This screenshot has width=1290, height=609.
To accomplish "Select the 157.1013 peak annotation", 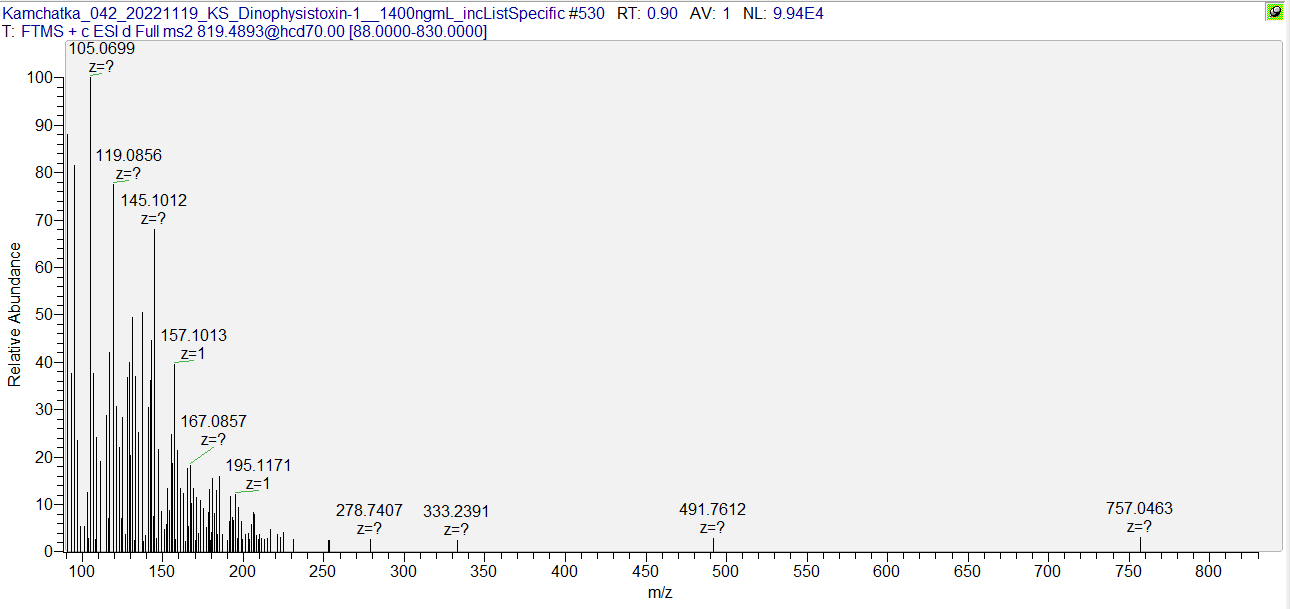I will point(194,336).
